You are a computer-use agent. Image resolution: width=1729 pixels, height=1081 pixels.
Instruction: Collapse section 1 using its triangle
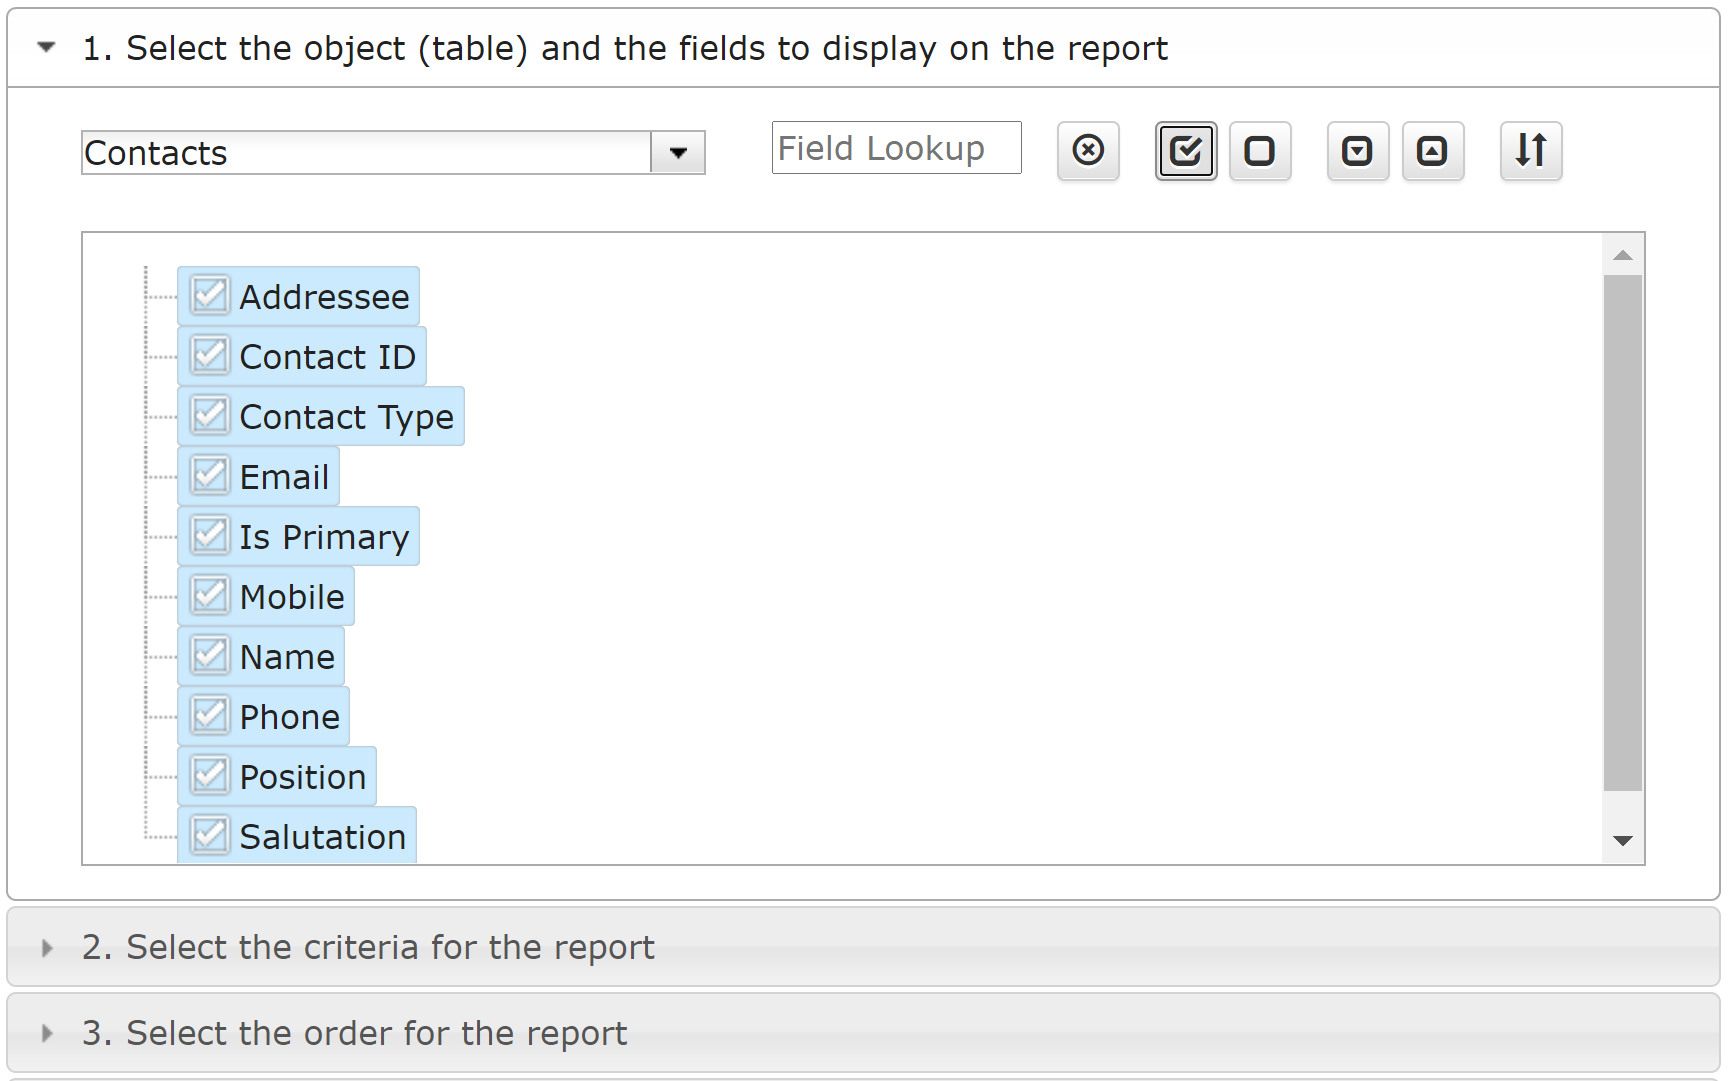pos(46,47)
